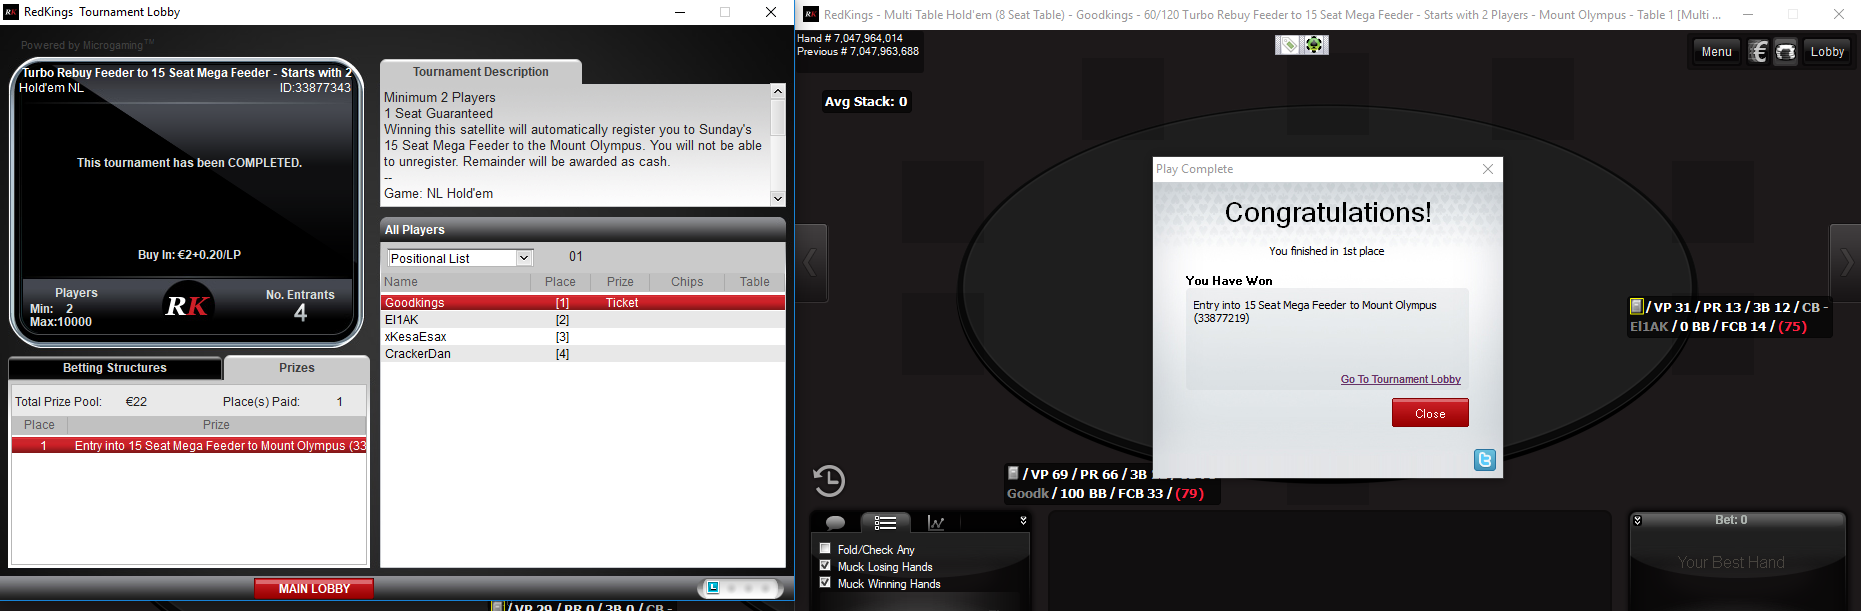The image size is (1863, 611).
Task: Open the statistics graph tab icon
Action: tap(936, 523)
